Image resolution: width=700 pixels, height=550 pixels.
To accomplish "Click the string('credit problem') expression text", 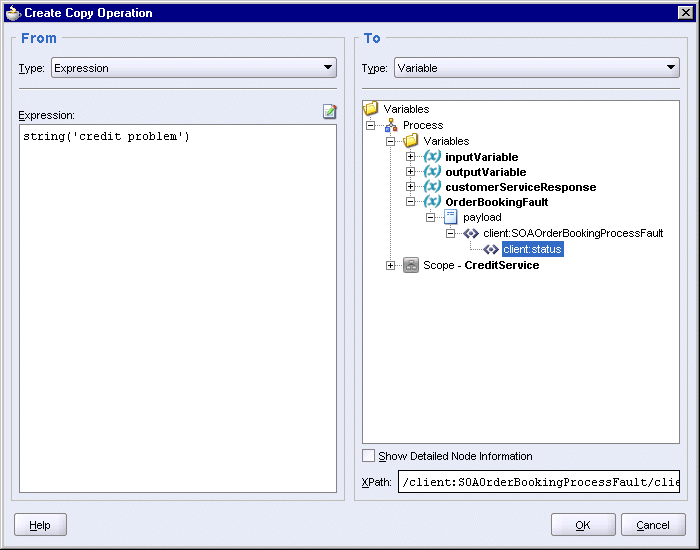I will 106,136.
